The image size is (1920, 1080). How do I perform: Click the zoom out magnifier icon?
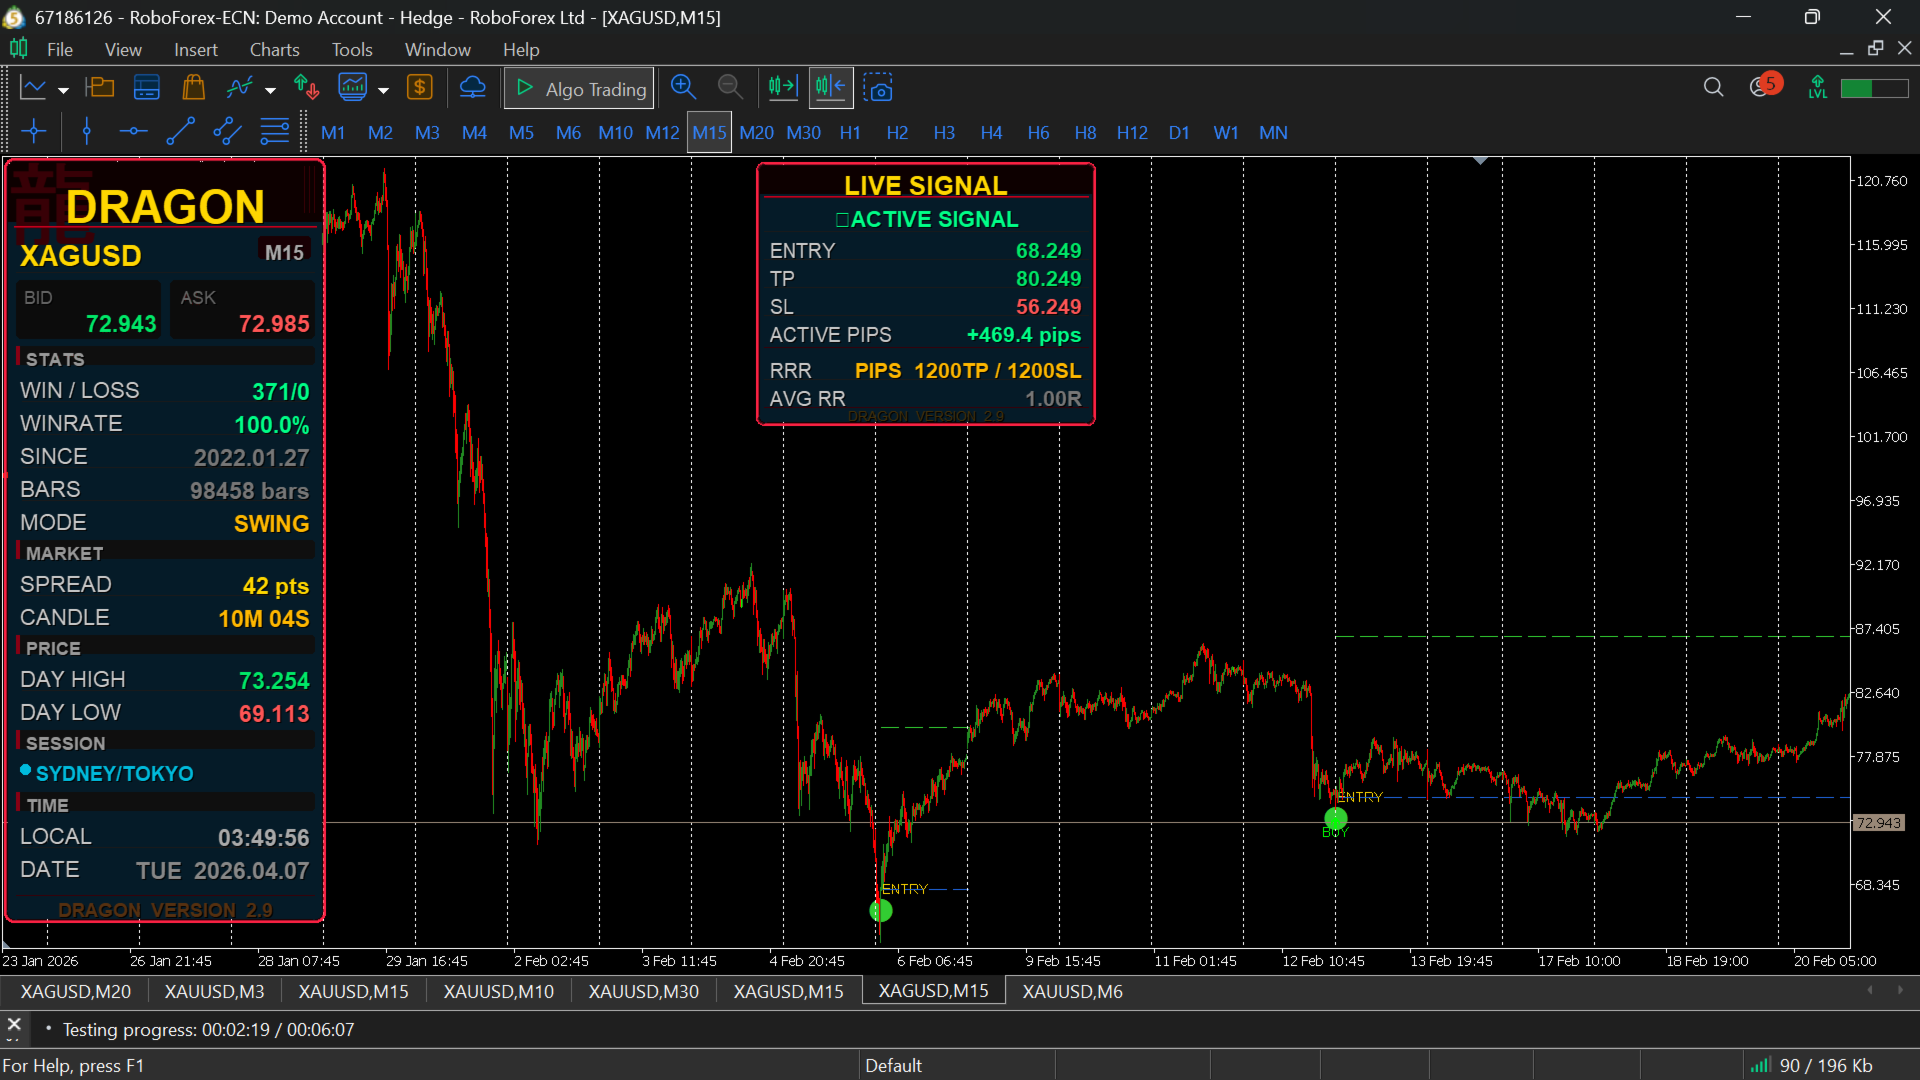[x=730, y=88]
